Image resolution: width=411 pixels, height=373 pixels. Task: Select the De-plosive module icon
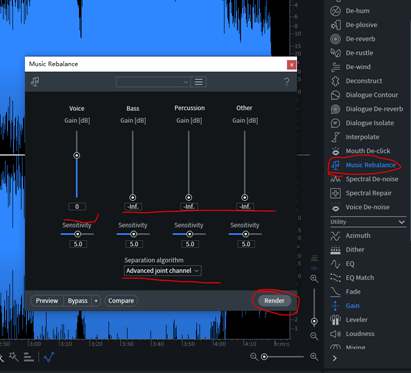[335, 25]
